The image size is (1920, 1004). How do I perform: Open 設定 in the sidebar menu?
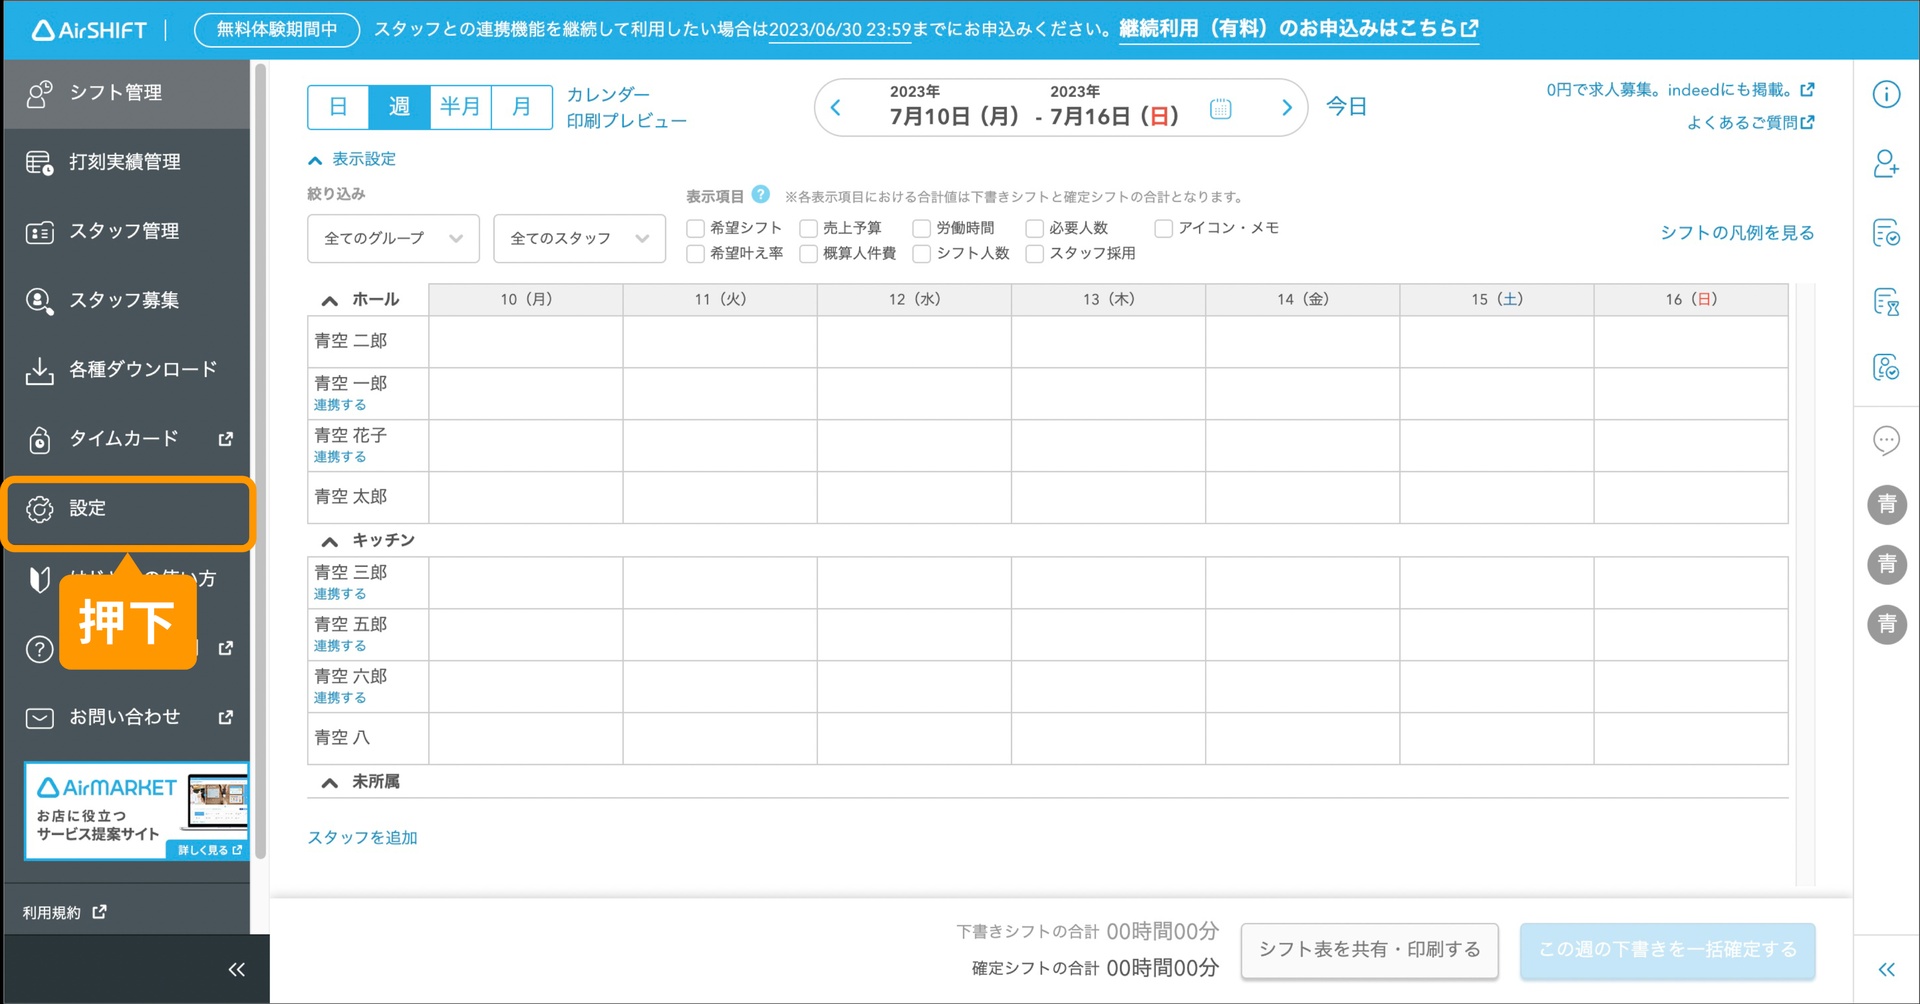(128, 509)
